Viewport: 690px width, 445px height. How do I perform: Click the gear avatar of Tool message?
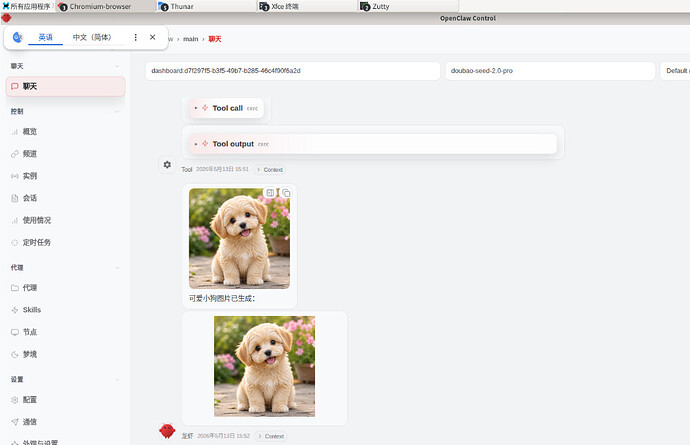(x=167, y=165)
